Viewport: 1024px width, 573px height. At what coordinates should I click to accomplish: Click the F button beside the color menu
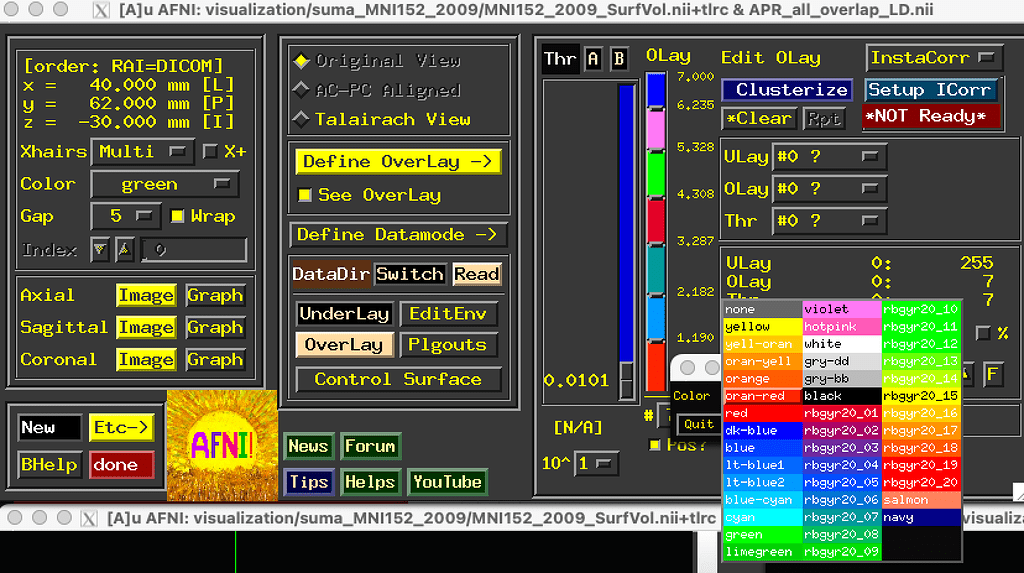point(993,374)
